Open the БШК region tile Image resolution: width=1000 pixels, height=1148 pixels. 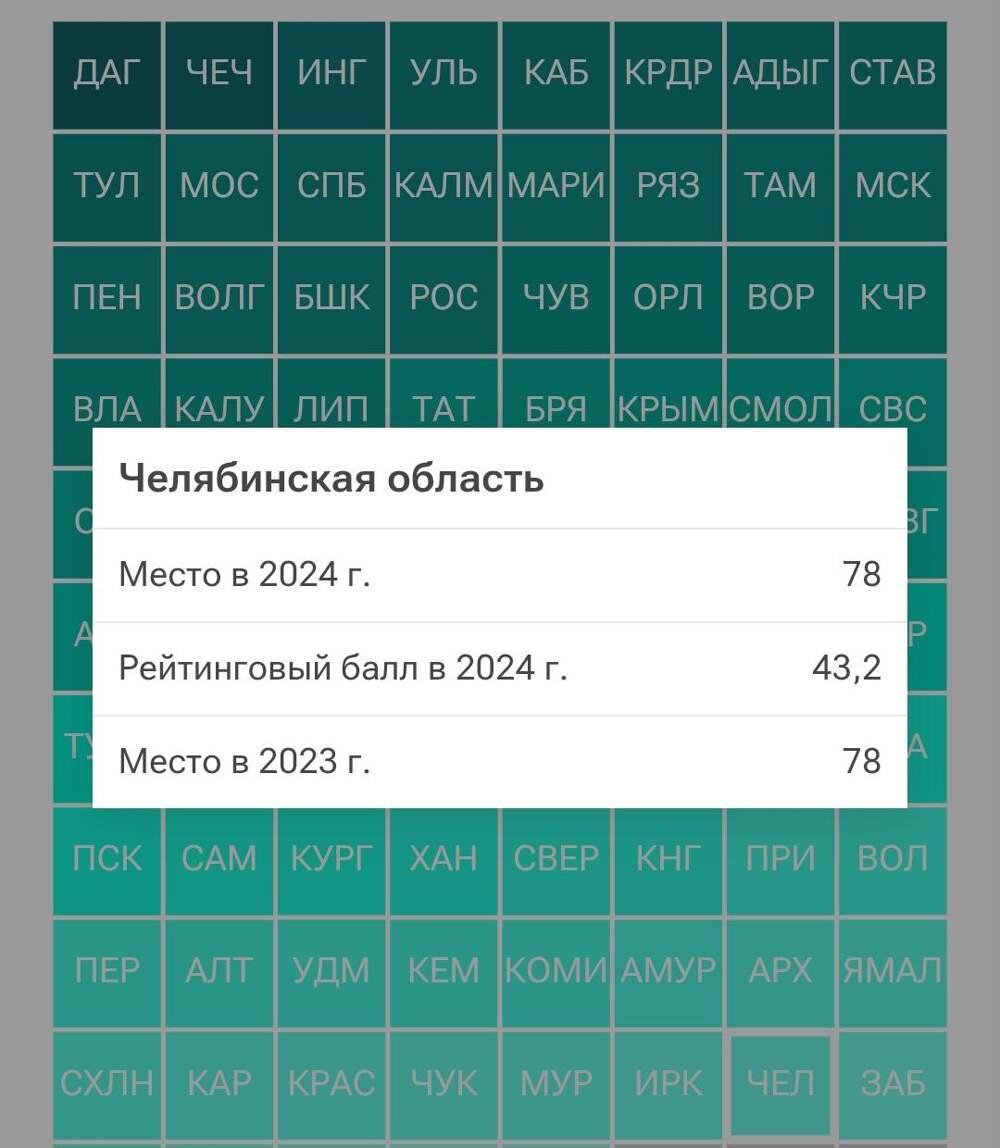[332, 298]
